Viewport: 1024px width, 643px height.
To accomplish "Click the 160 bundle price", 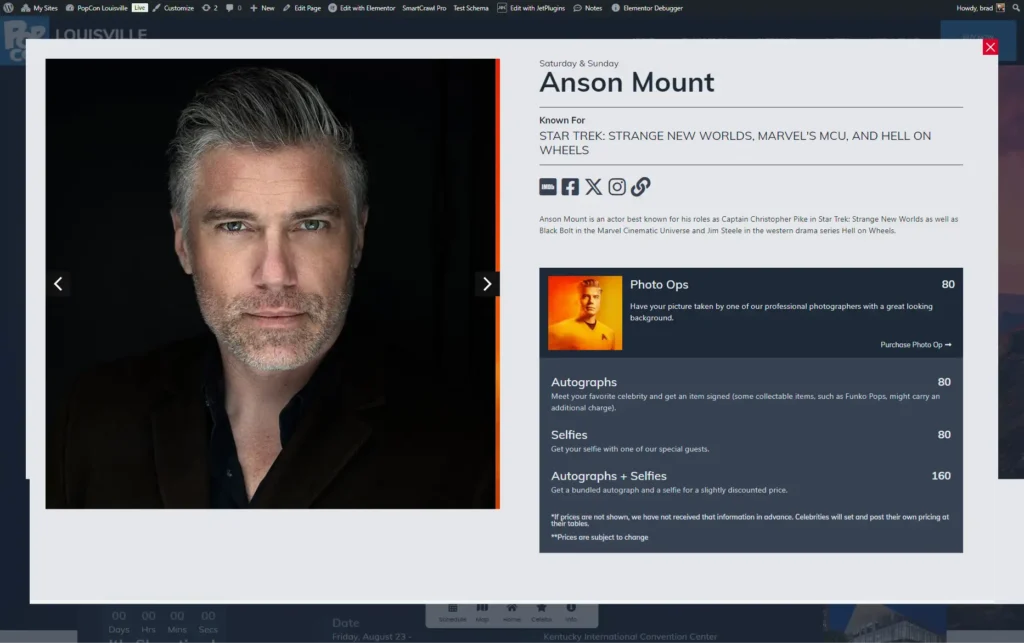I will 941,476.
